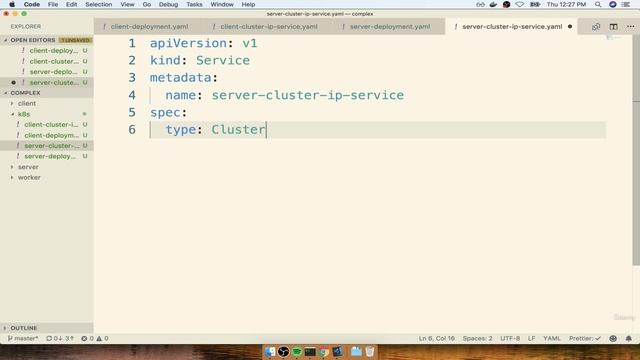Open the Terminal in the dock

[x=310, y=351]
